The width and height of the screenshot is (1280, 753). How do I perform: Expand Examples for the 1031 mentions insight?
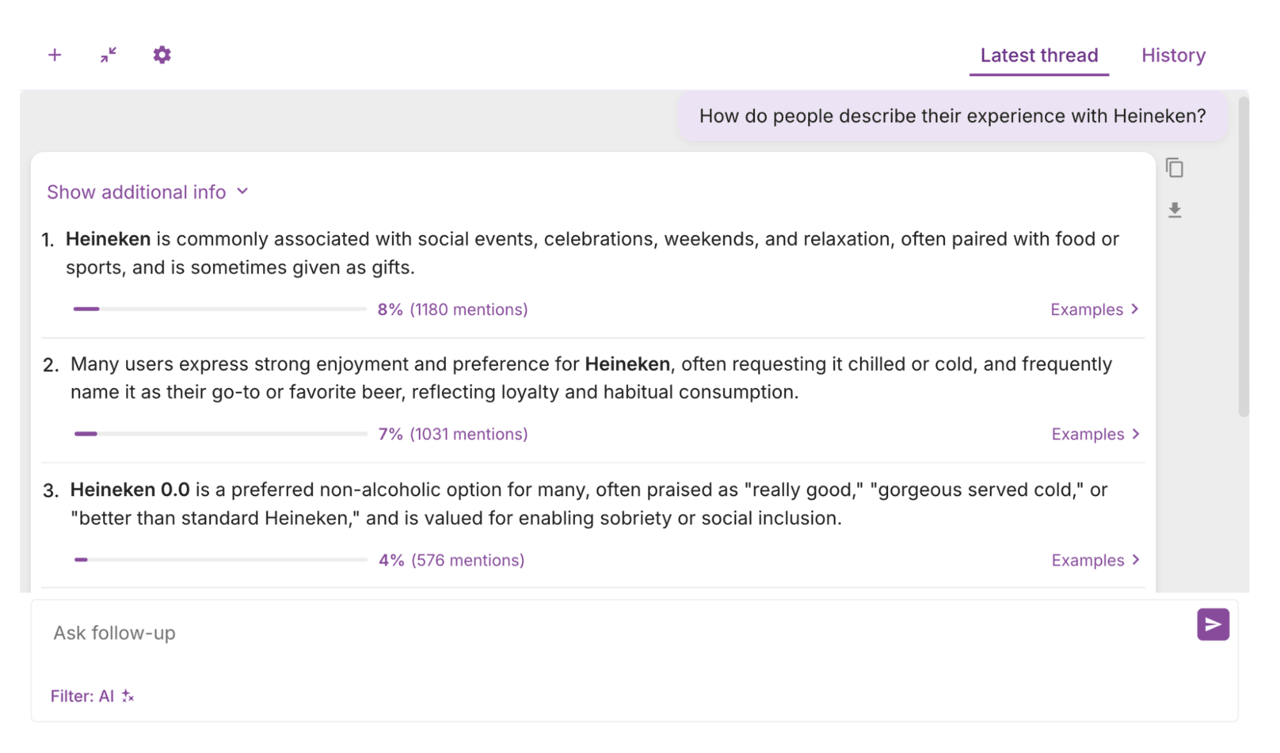(x=1095, y=434)
